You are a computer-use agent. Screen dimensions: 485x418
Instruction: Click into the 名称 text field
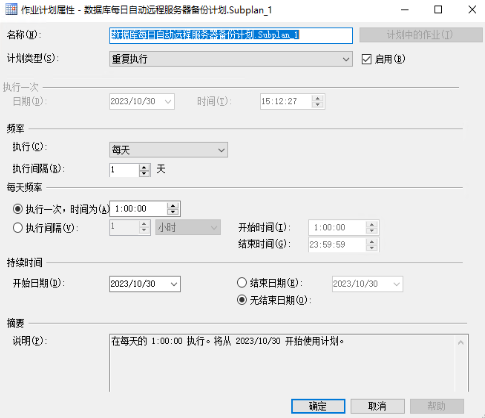tap(231, 35)
